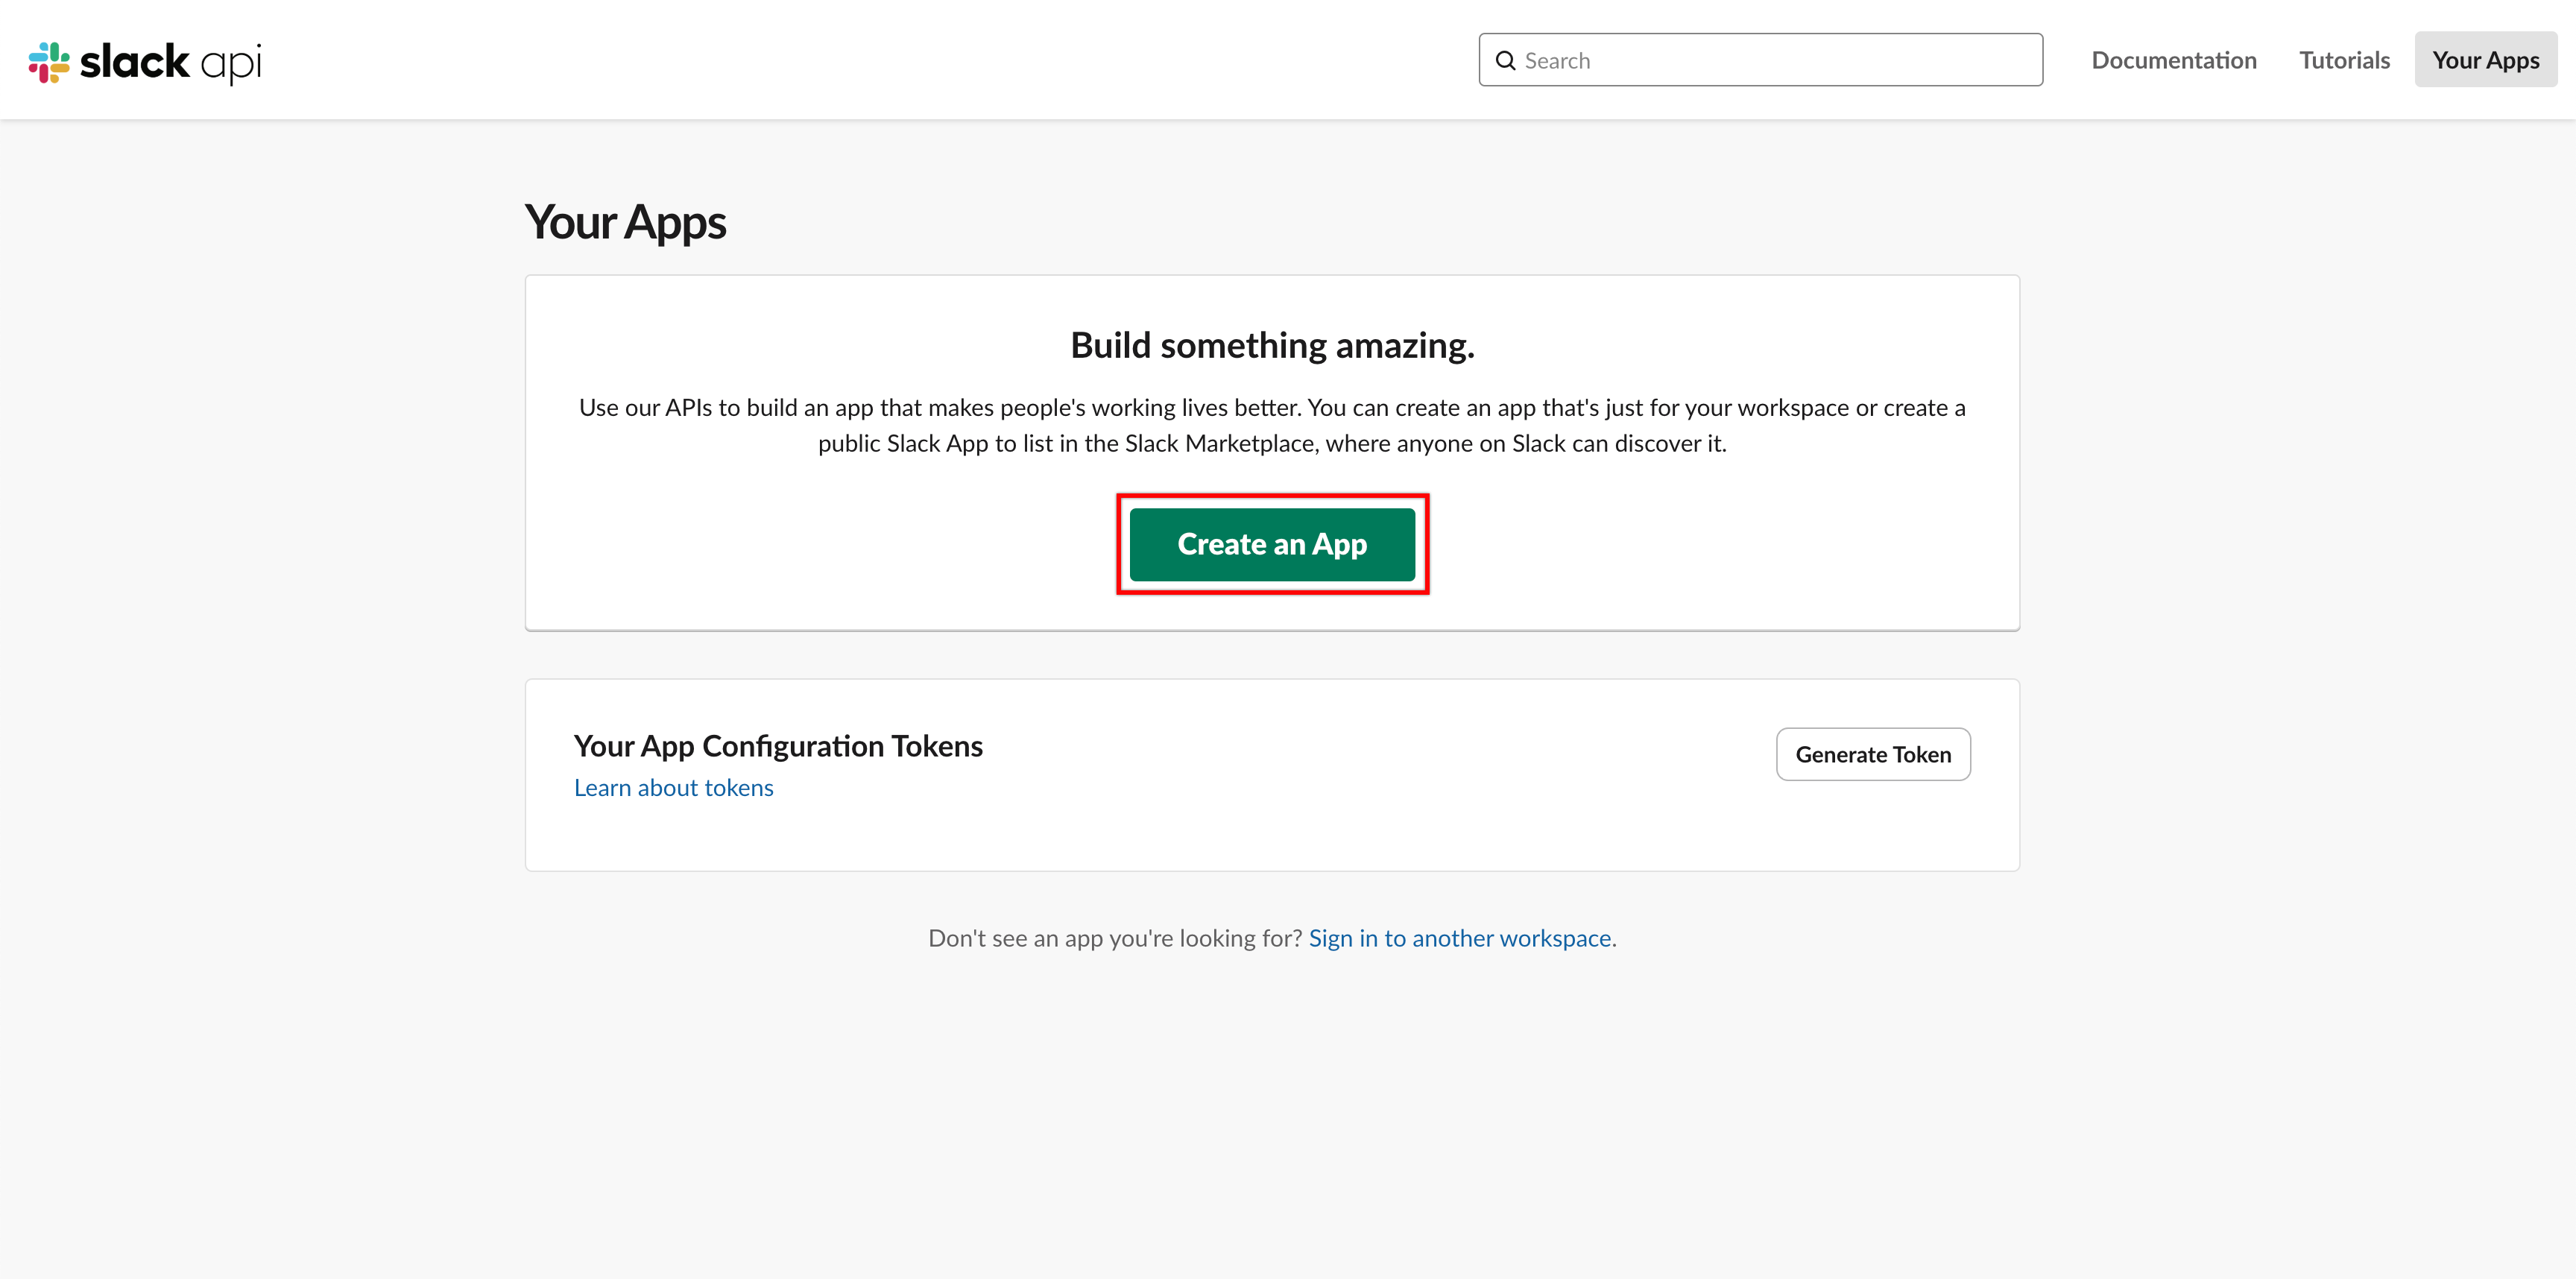The height and width of the screenshot is (1279, 2576).
Task: Generate a new app configuration token
Action: (x=1873, y=754)
